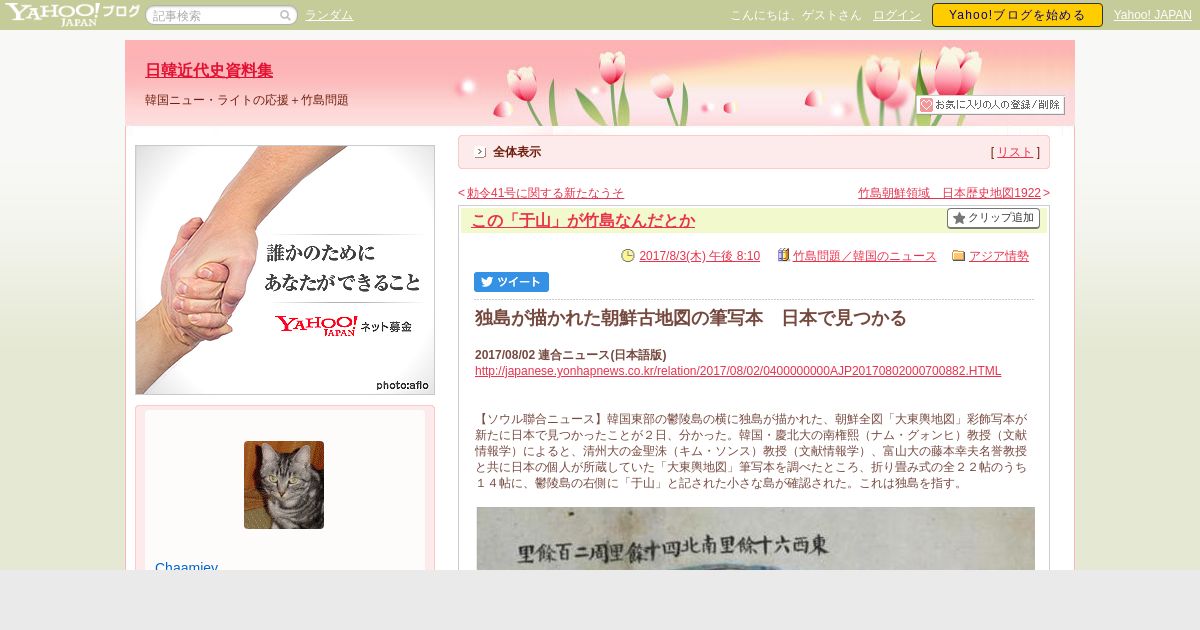The width and height of the screenshot is (1200, 630).
Task: Click the Yahoo! Japan ブログ logo
Action: [72, 14]
